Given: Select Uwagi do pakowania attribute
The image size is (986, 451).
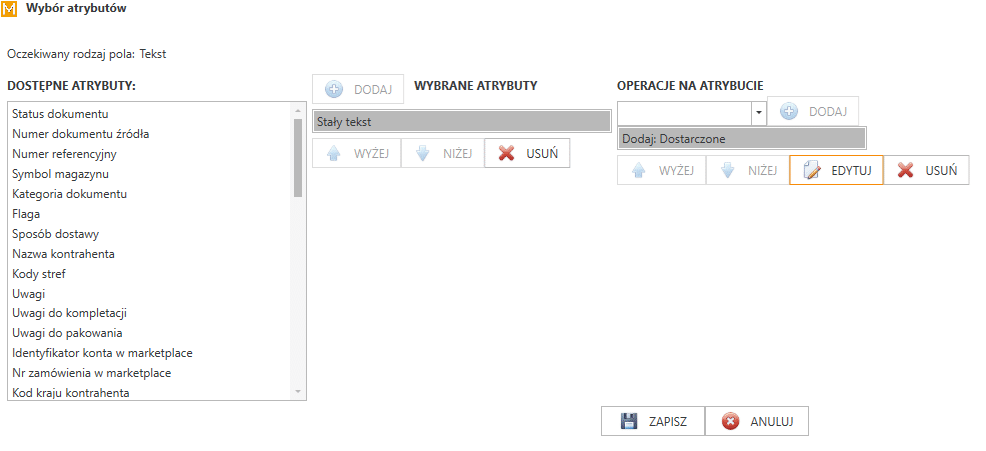Looking at the screenshot, I should (x=151, y=333).
